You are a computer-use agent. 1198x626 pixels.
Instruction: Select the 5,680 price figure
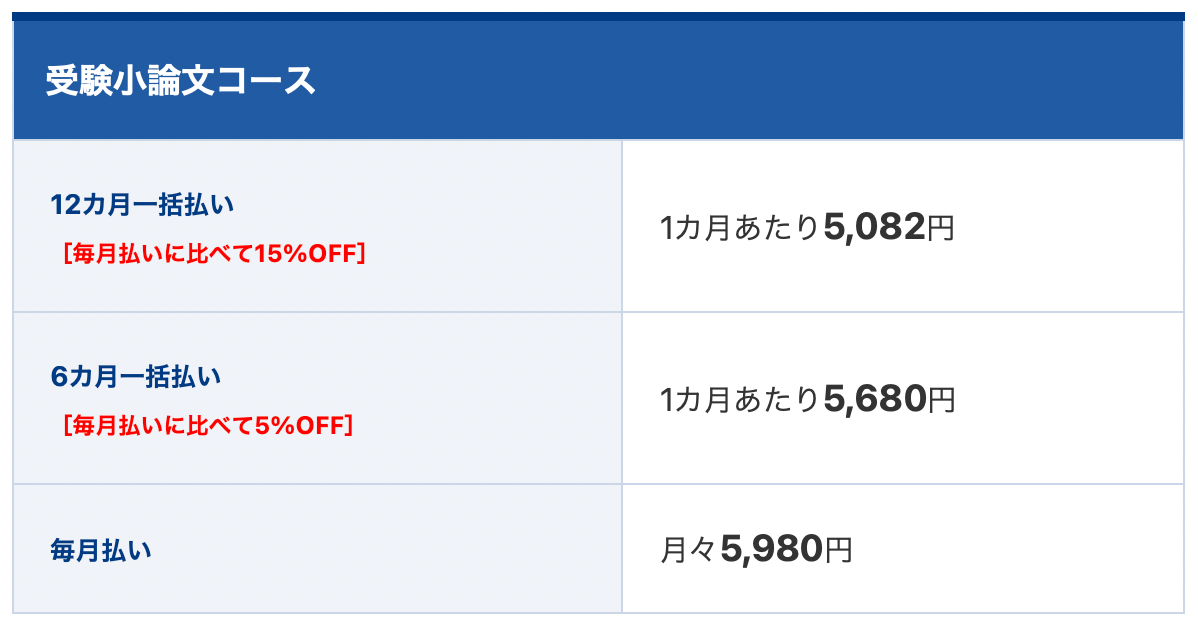pos(876,399)
